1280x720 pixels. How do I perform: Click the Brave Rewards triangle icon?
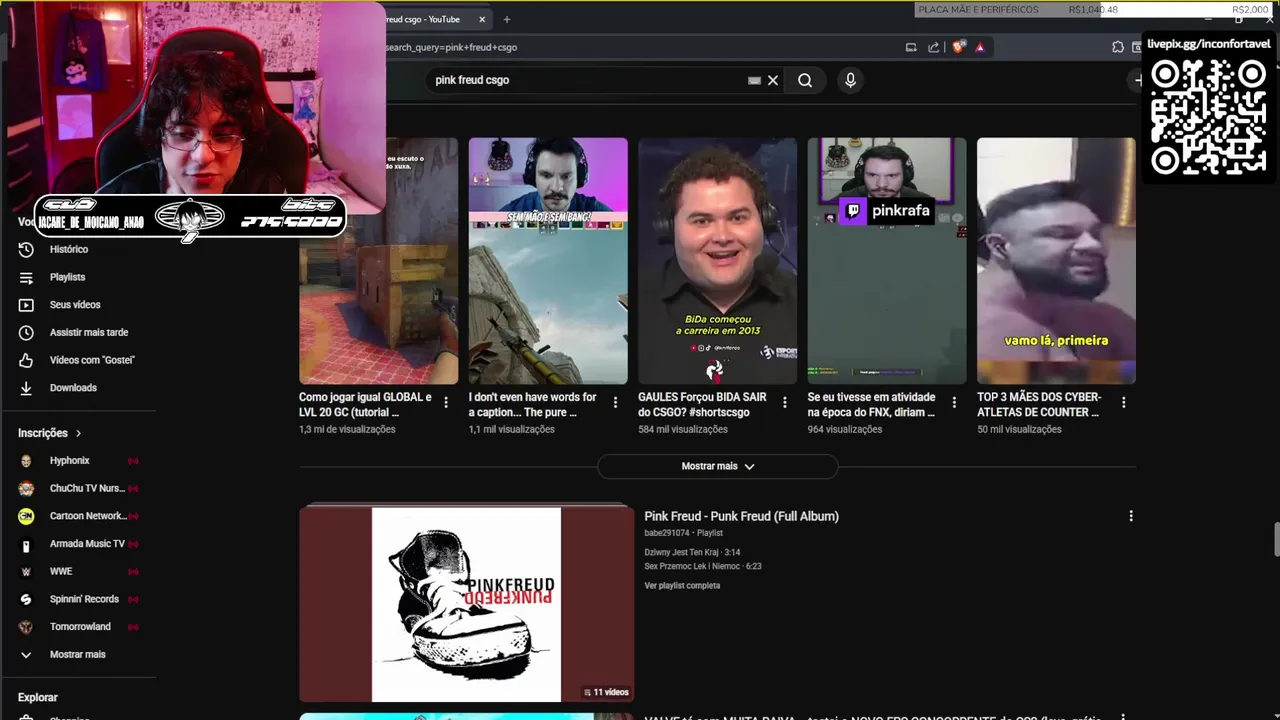tap(980, 47)
